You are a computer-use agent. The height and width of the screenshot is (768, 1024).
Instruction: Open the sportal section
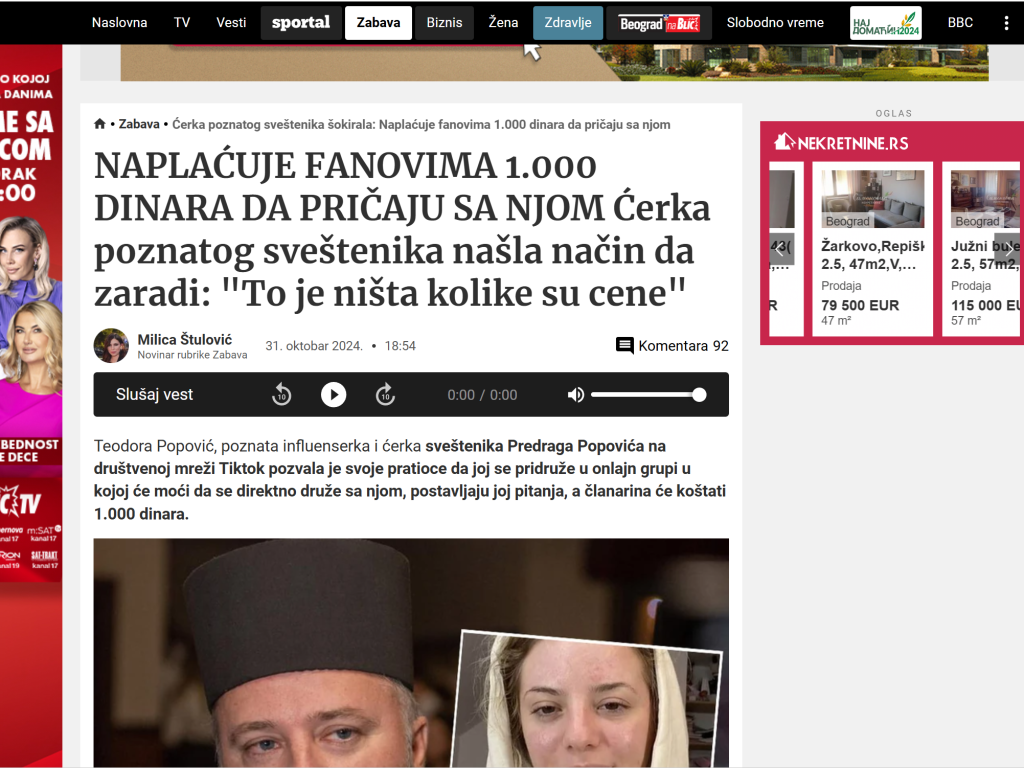[x=301, y=23]
